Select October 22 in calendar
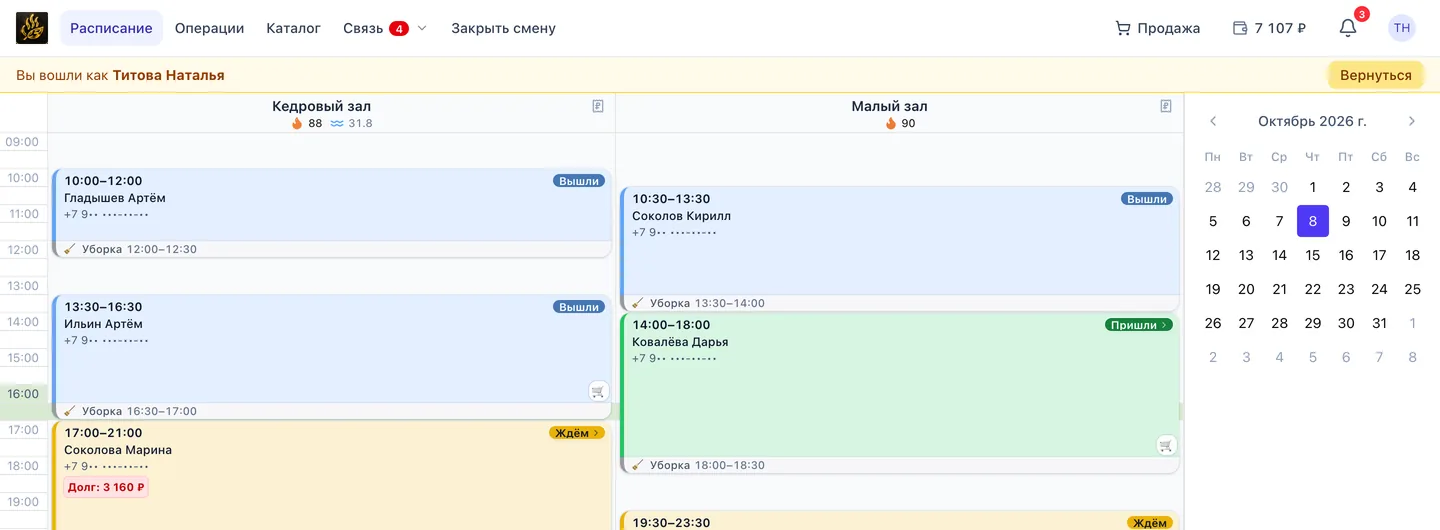 pyautogui.click(x=1313, y=289)
